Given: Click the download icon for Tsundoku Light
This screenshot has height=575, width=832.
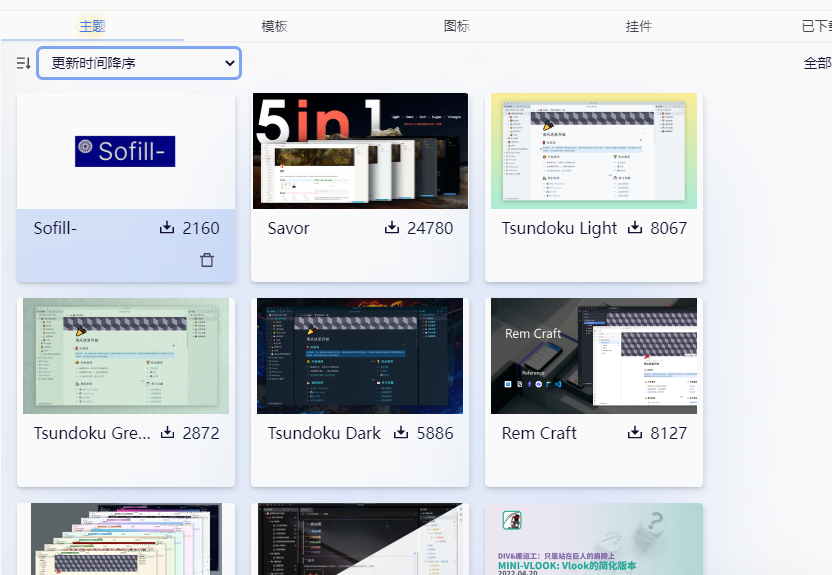Looking at the screenshot, I should [635, 228].
